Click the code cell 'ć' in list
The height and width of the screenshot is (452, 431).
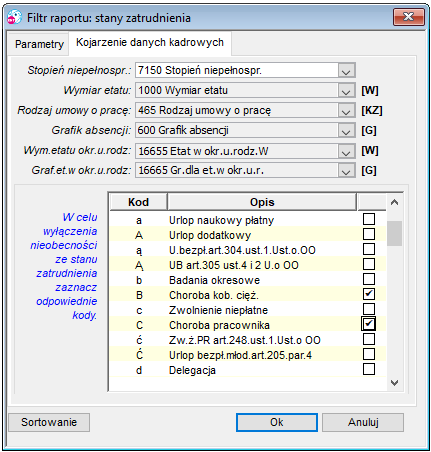point(139,340)
